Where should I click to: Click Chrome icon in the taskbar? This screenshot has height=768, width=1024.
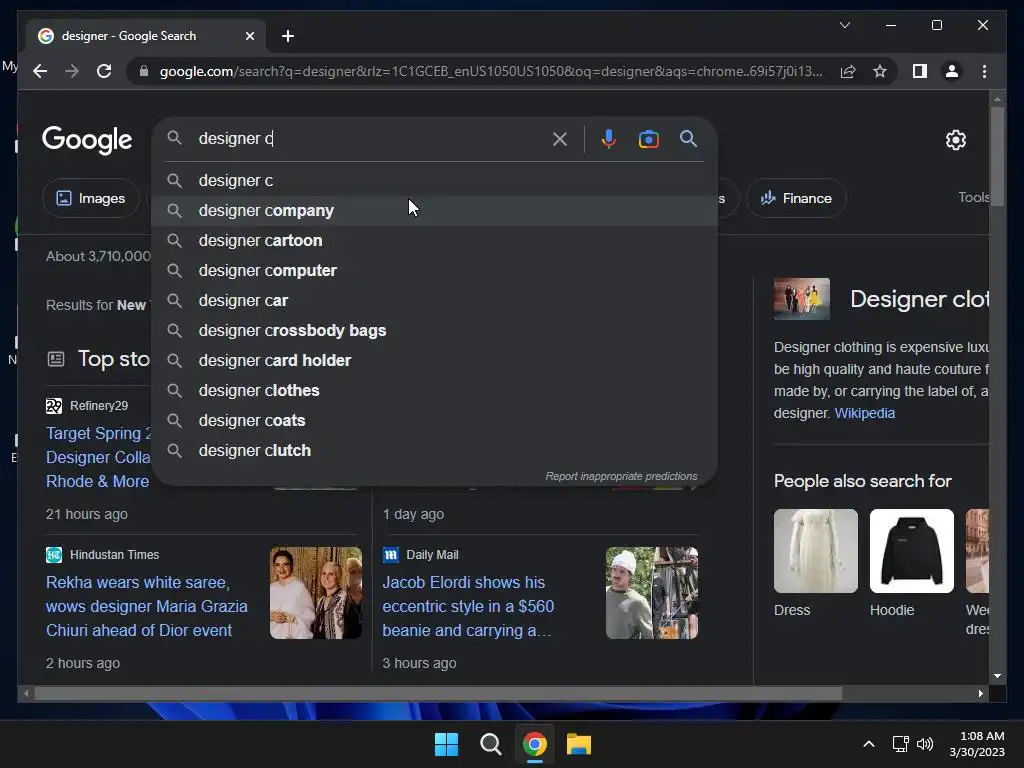[535, 744]
